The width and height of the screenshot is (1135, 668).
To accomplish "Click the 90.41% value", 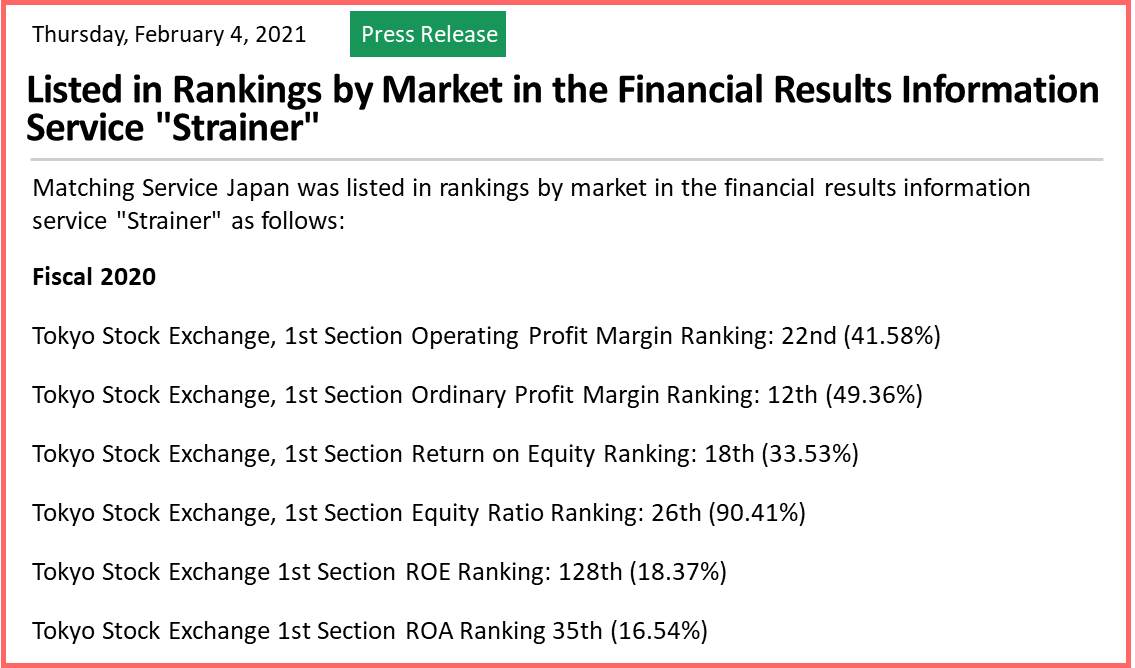I will pyautogui.click(x=757, y=513).
